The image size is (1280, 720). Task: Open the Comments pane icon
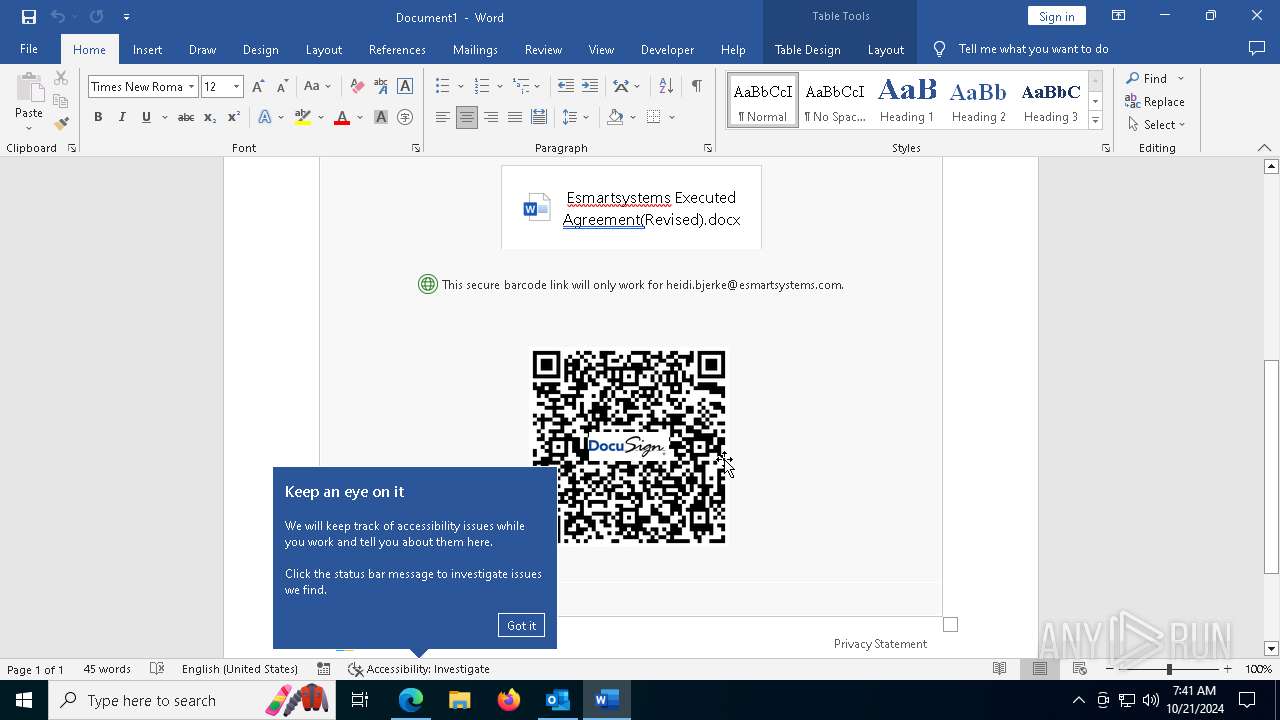click(x=1257, y=48)
